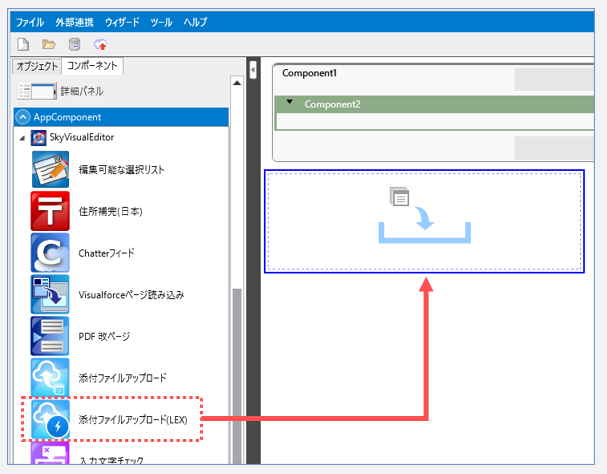The image size is (607, 474).
Task: Select the 住所補完(日本) postal icon
Action: pyautogui.click(x=50, y=211)
